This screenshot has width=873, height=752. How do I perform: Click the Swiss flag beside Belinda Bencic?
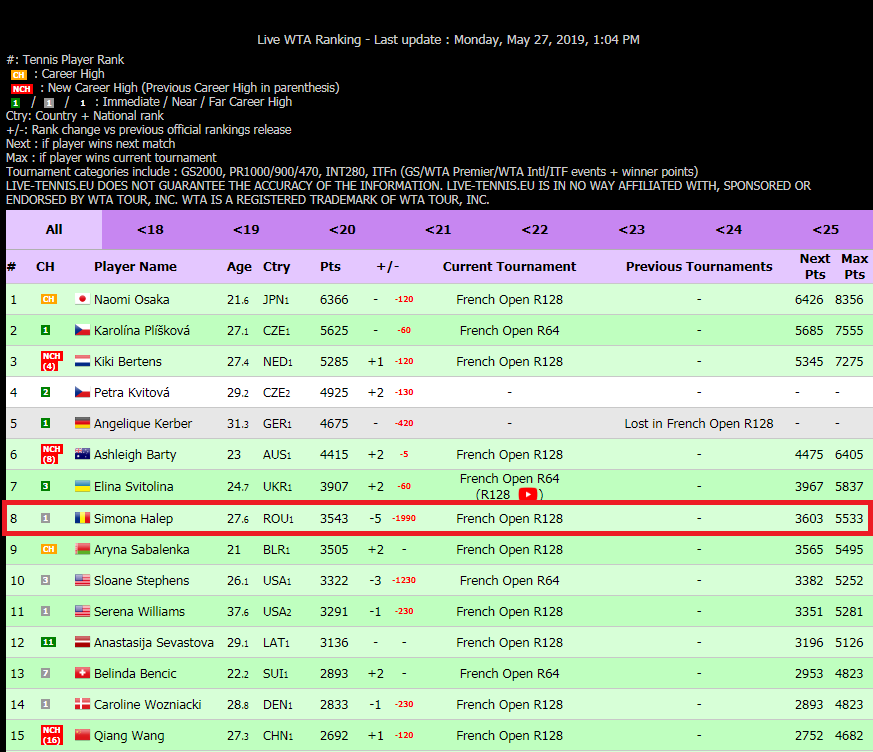(82, 673)
